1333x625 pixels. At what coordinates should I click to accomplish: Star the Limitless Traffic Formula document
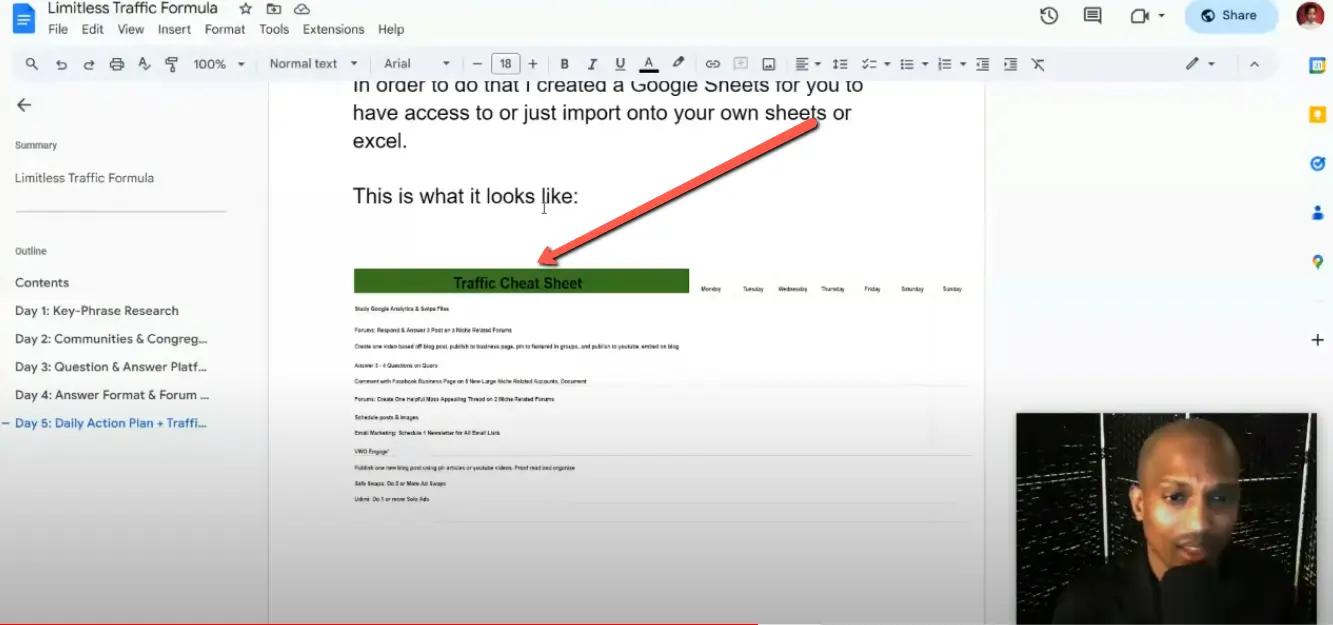point(246,9)
